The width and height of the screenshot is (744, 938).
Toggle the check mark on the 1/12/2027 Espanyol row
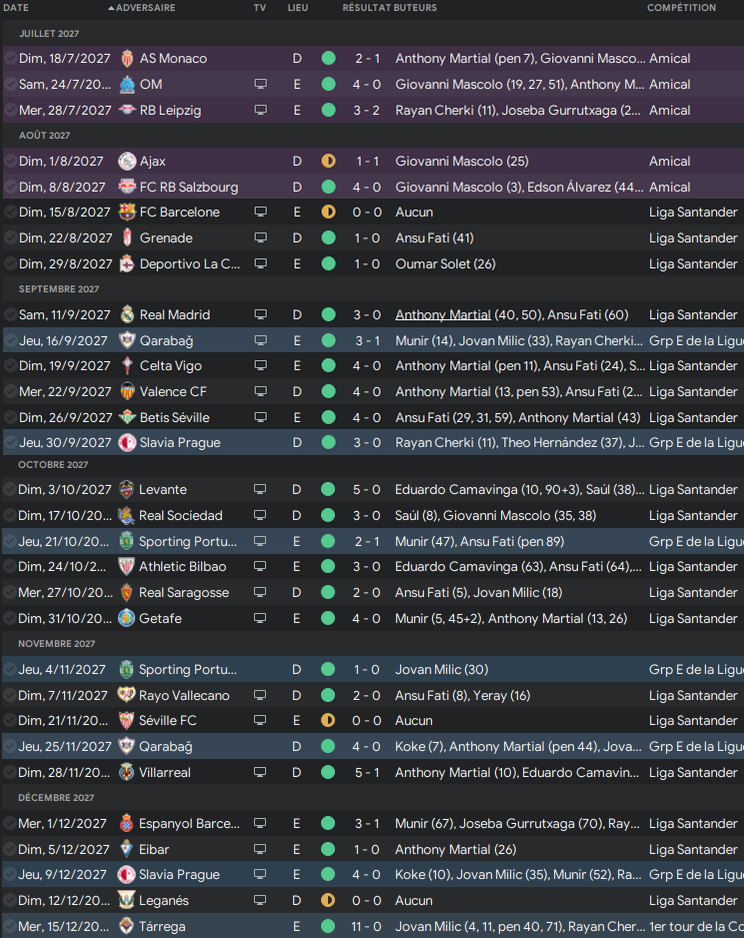click(10, 824)
